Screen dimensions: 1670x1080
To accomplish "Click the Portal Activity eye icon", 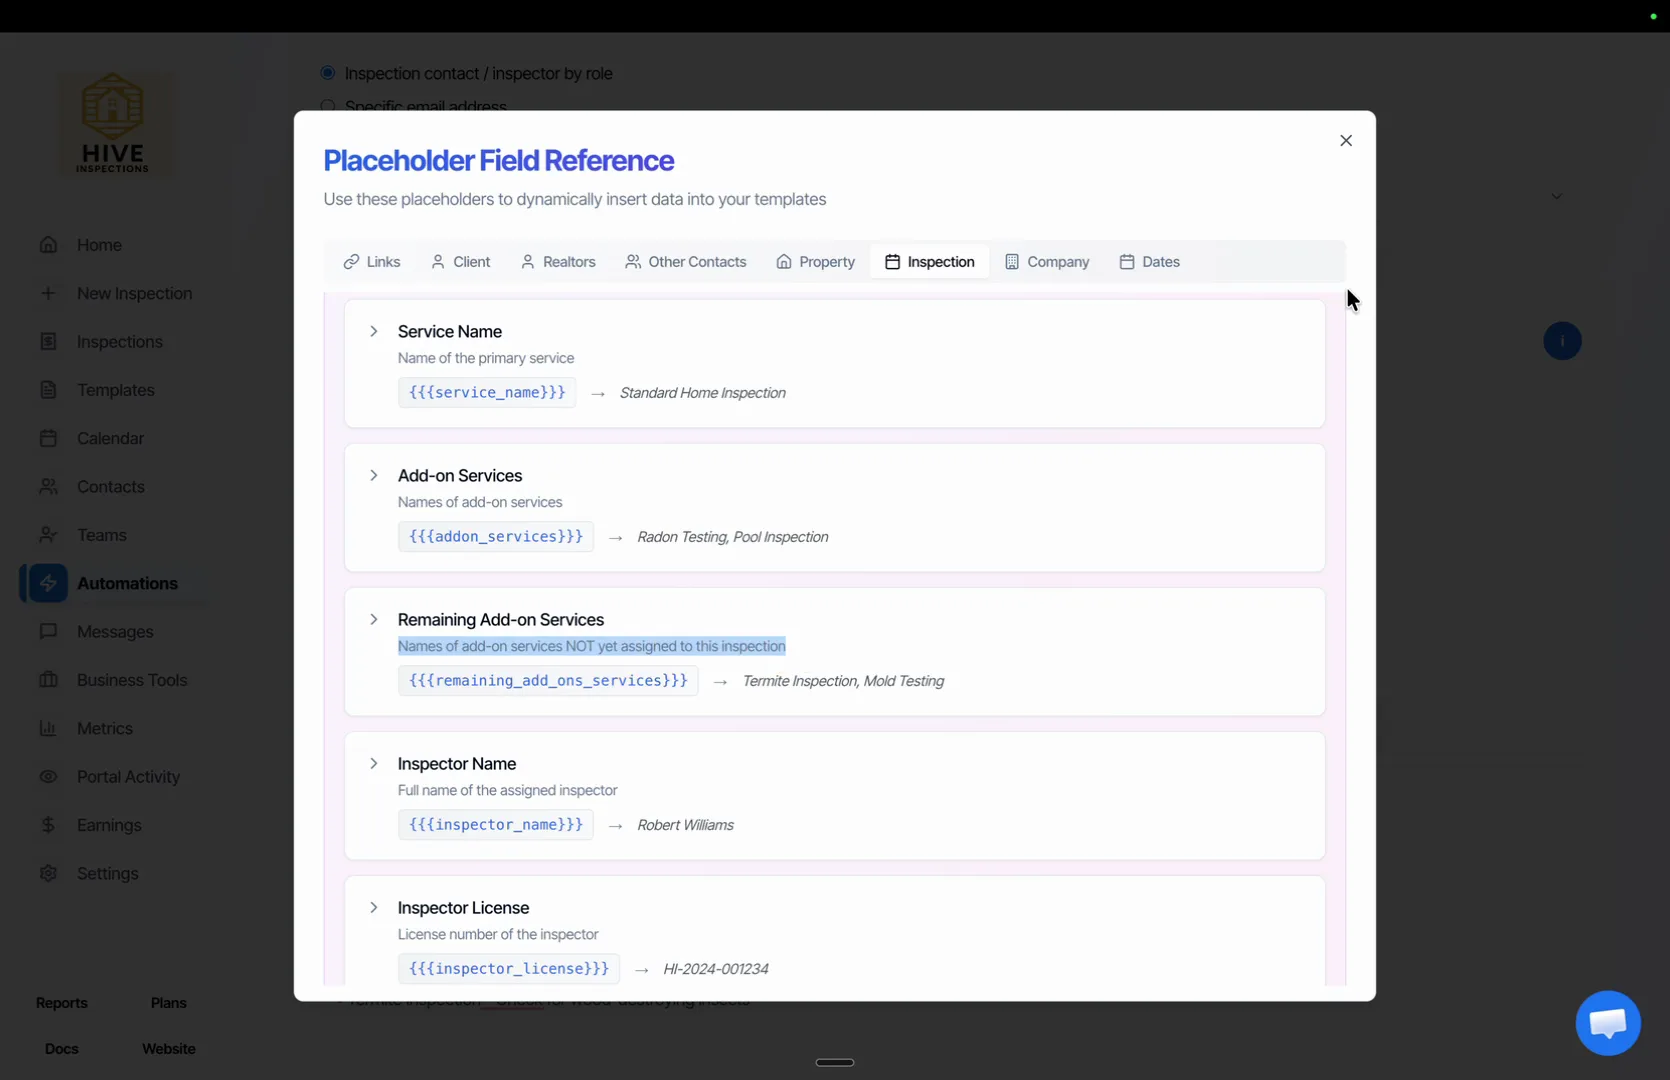I will pyautogui.click(x=48, y=777).
